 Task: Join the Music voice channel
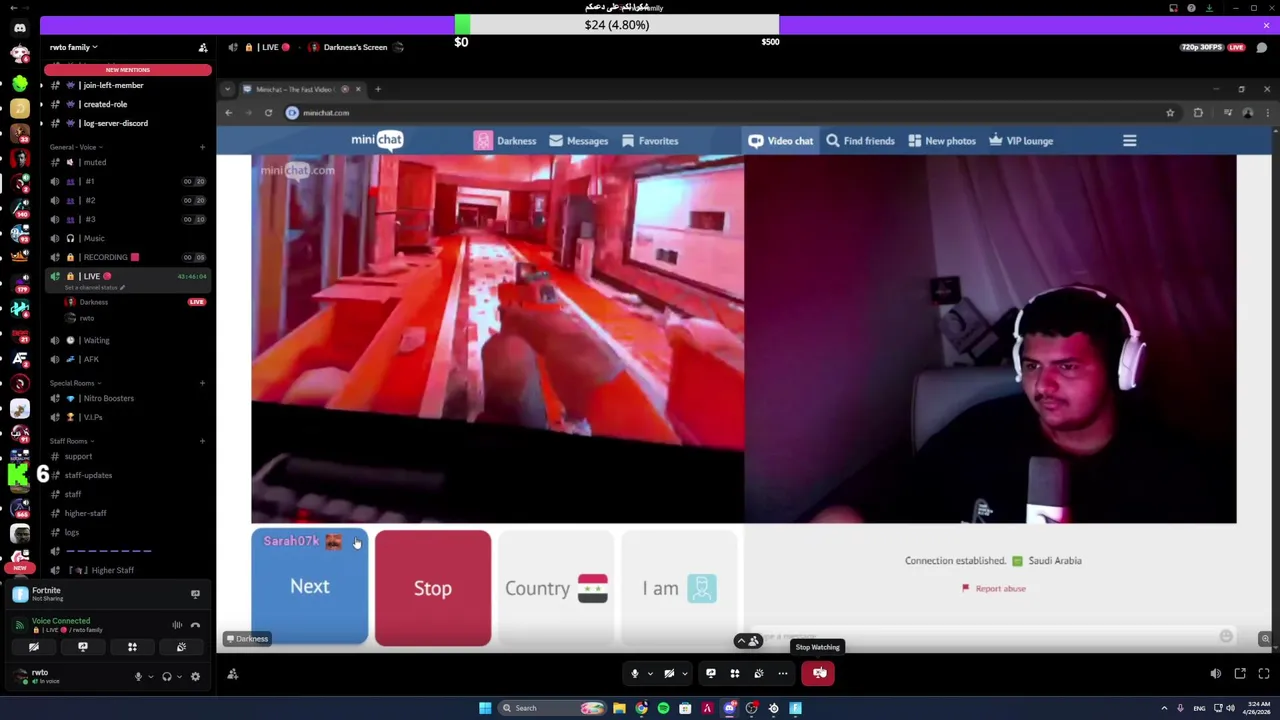coord(127,238)
